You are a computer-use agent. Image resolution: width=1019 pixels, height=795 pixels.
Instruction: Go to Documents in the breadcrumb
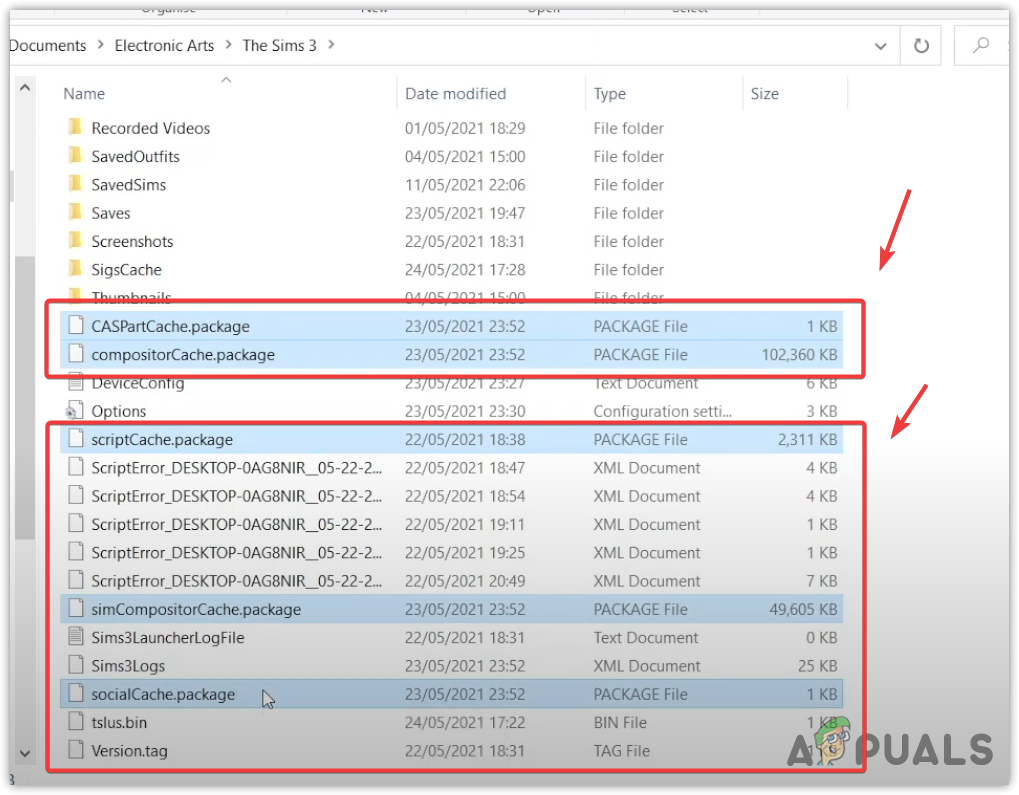click(x=47, y=46)
